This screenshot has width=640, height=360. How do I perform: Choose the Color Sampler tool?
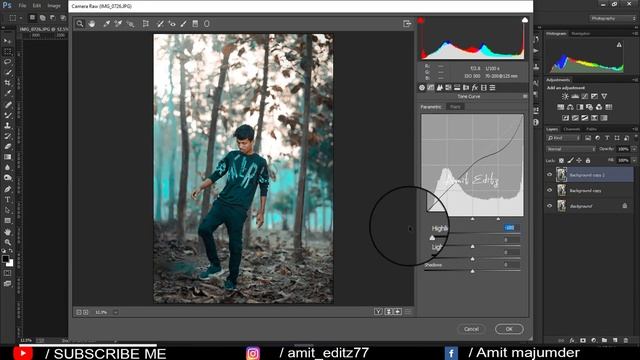(x=118, y=24)
